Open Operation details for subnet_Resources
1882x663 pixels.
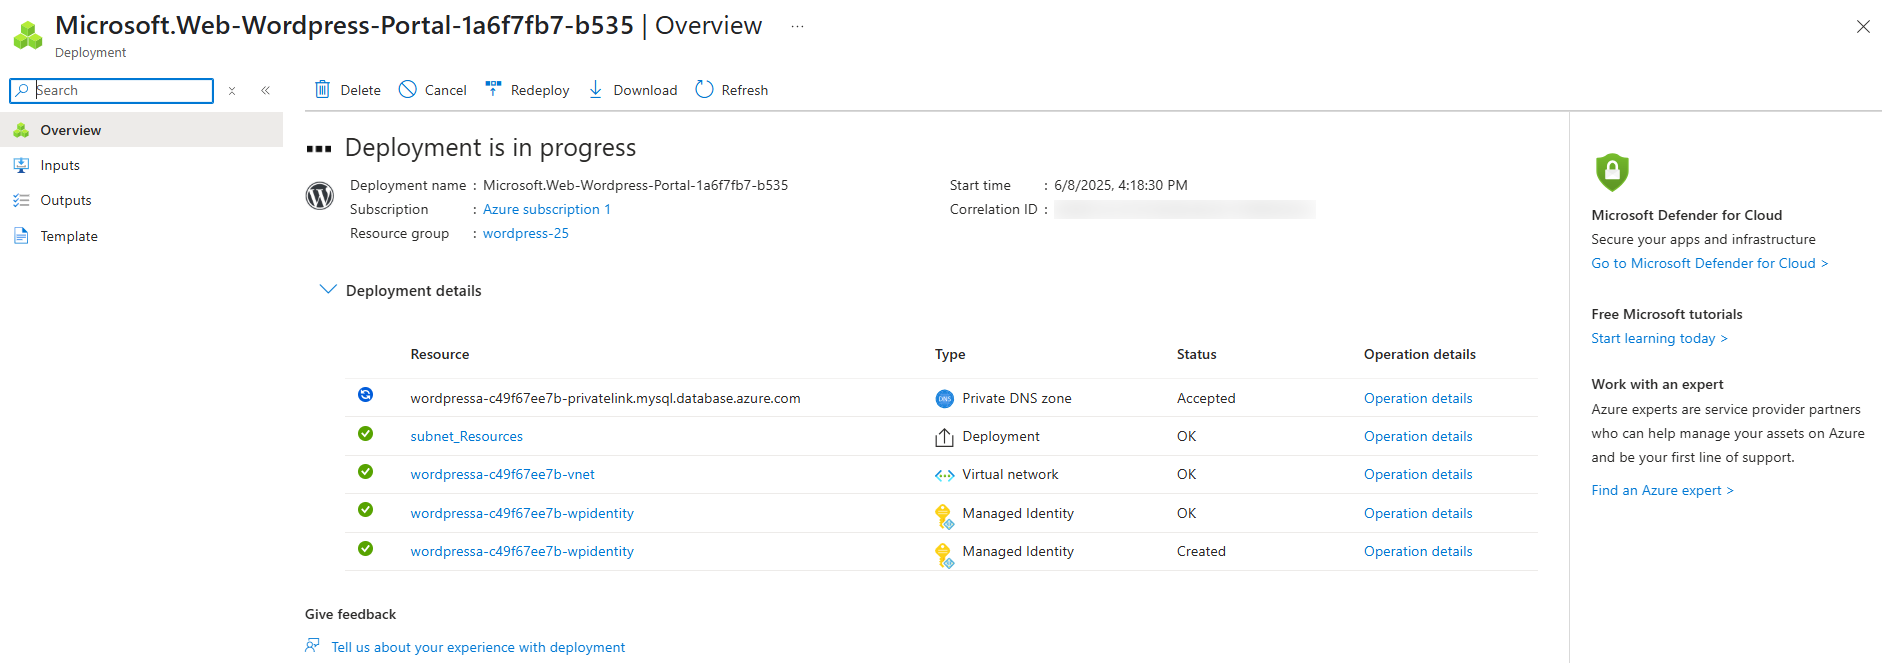click(1418, 436)
